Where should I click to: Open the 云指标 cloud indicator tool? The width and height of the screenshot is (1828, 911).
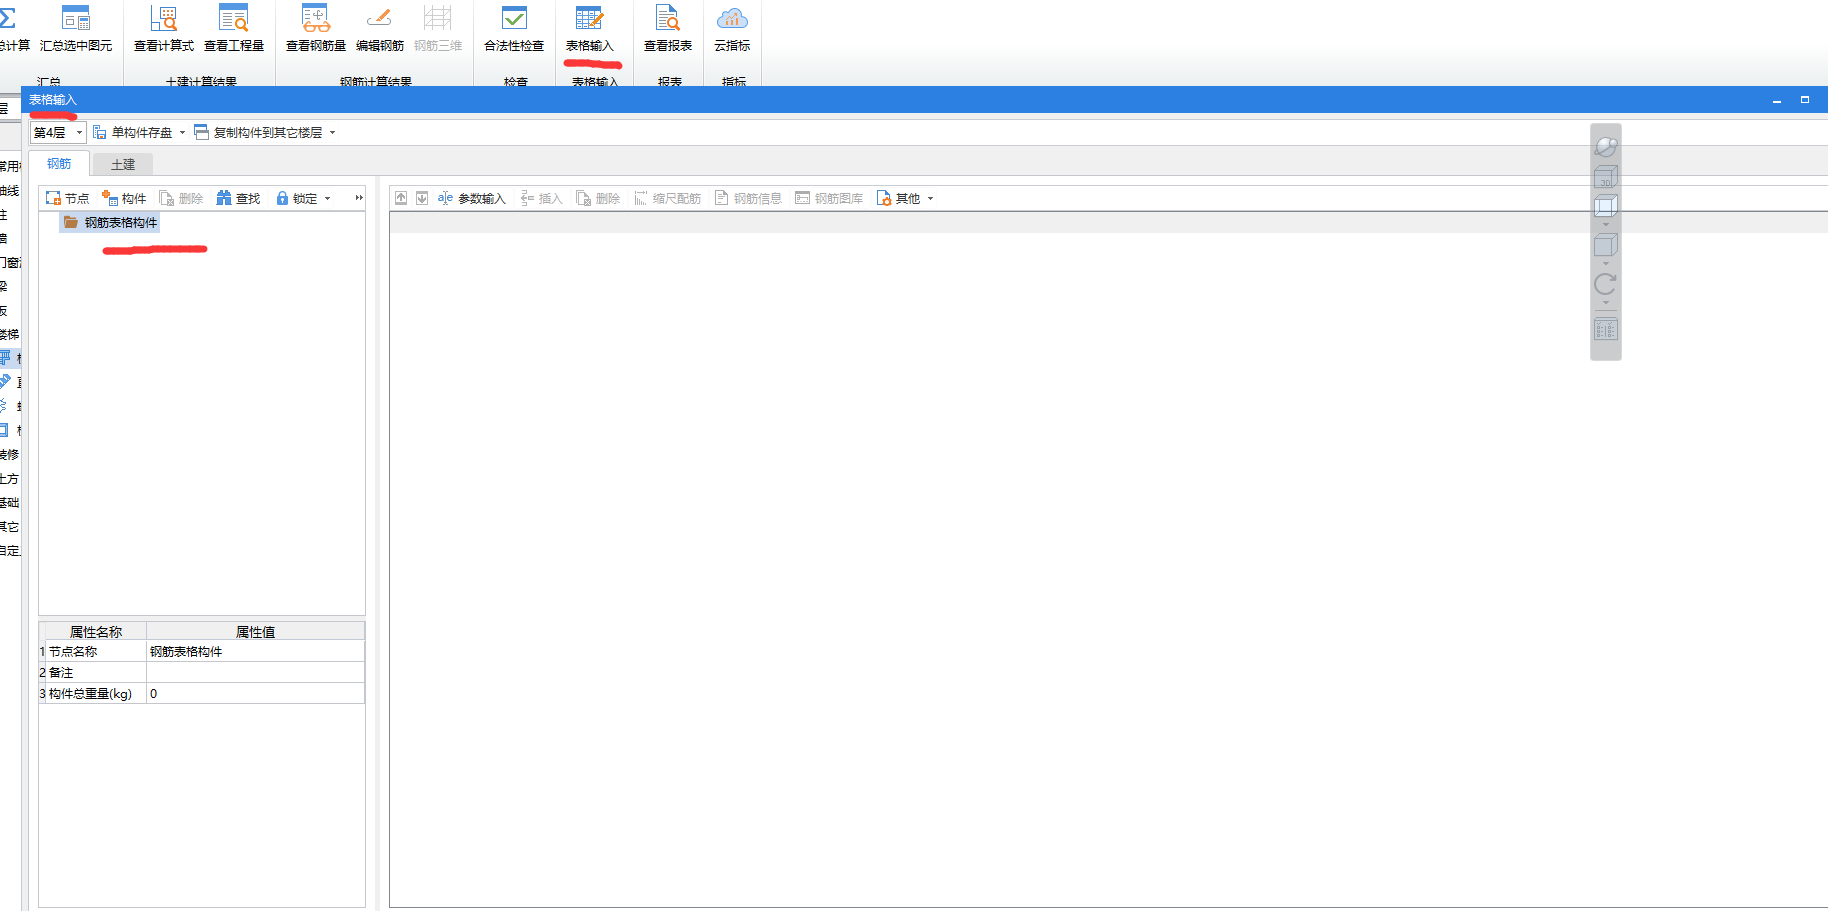[732, 30]
